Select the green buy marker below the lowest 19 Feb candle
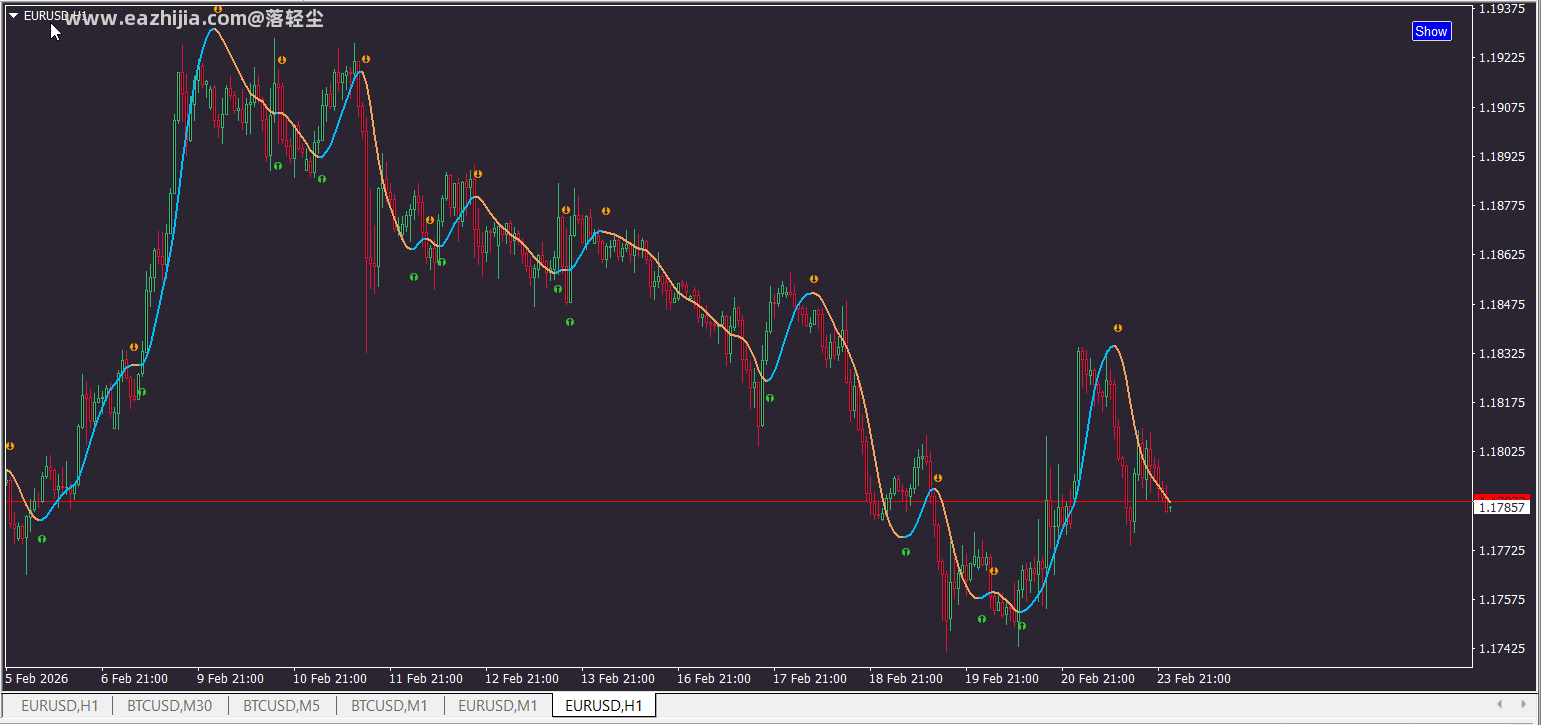This screenshot has width=1541, height=725. point(1022,626)
